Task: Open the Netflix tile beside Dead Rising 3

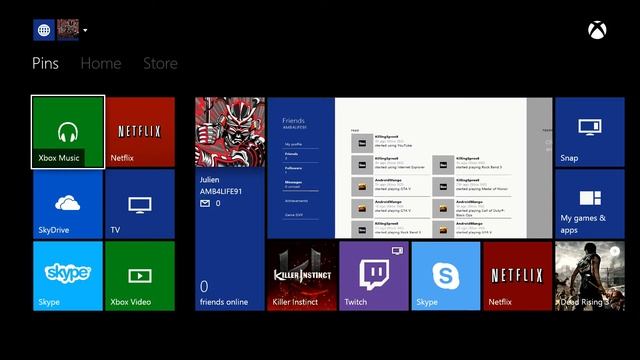Action: click(x=518, y=276)
